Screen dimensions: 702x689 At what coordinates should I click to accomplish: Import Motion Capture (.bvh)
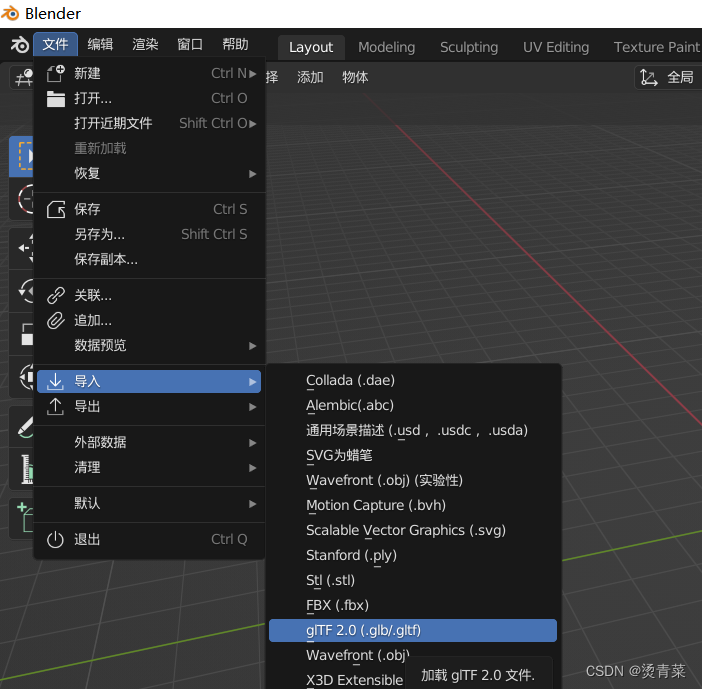(413, 506)
